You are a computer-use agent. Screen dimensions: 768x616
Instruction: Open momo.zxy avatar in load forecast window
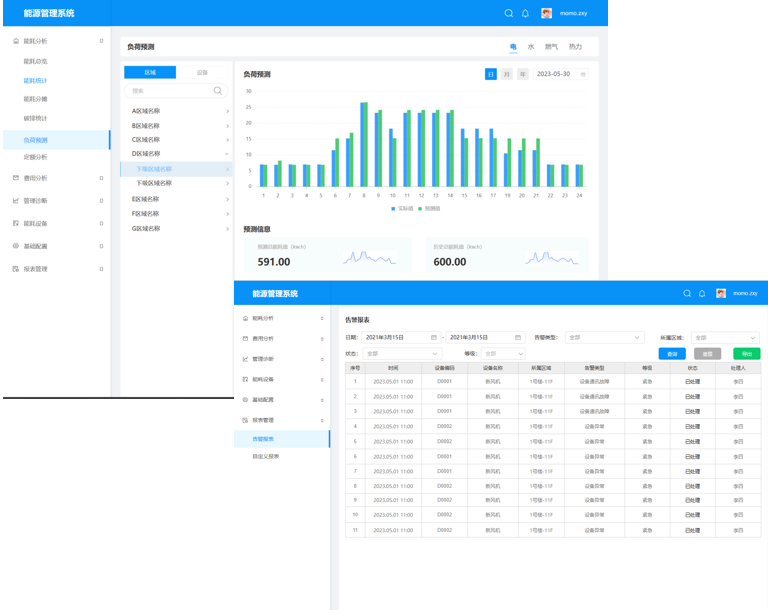point(547,13)
